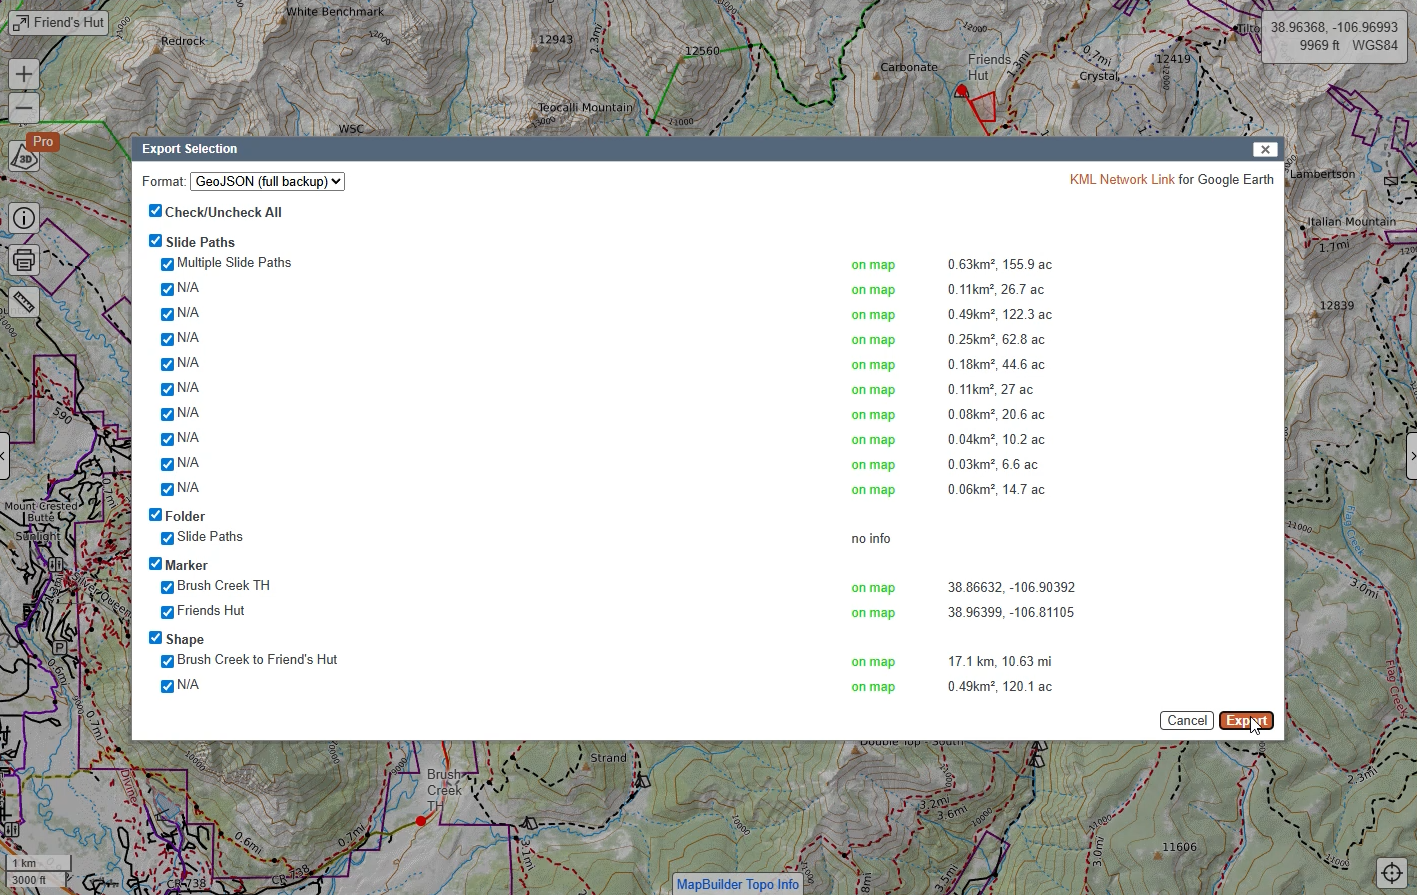The width and height of the screenshot is (1417, 895).
Task: Click 'on map' for Multiple Slide Paths
Action: 873,265
